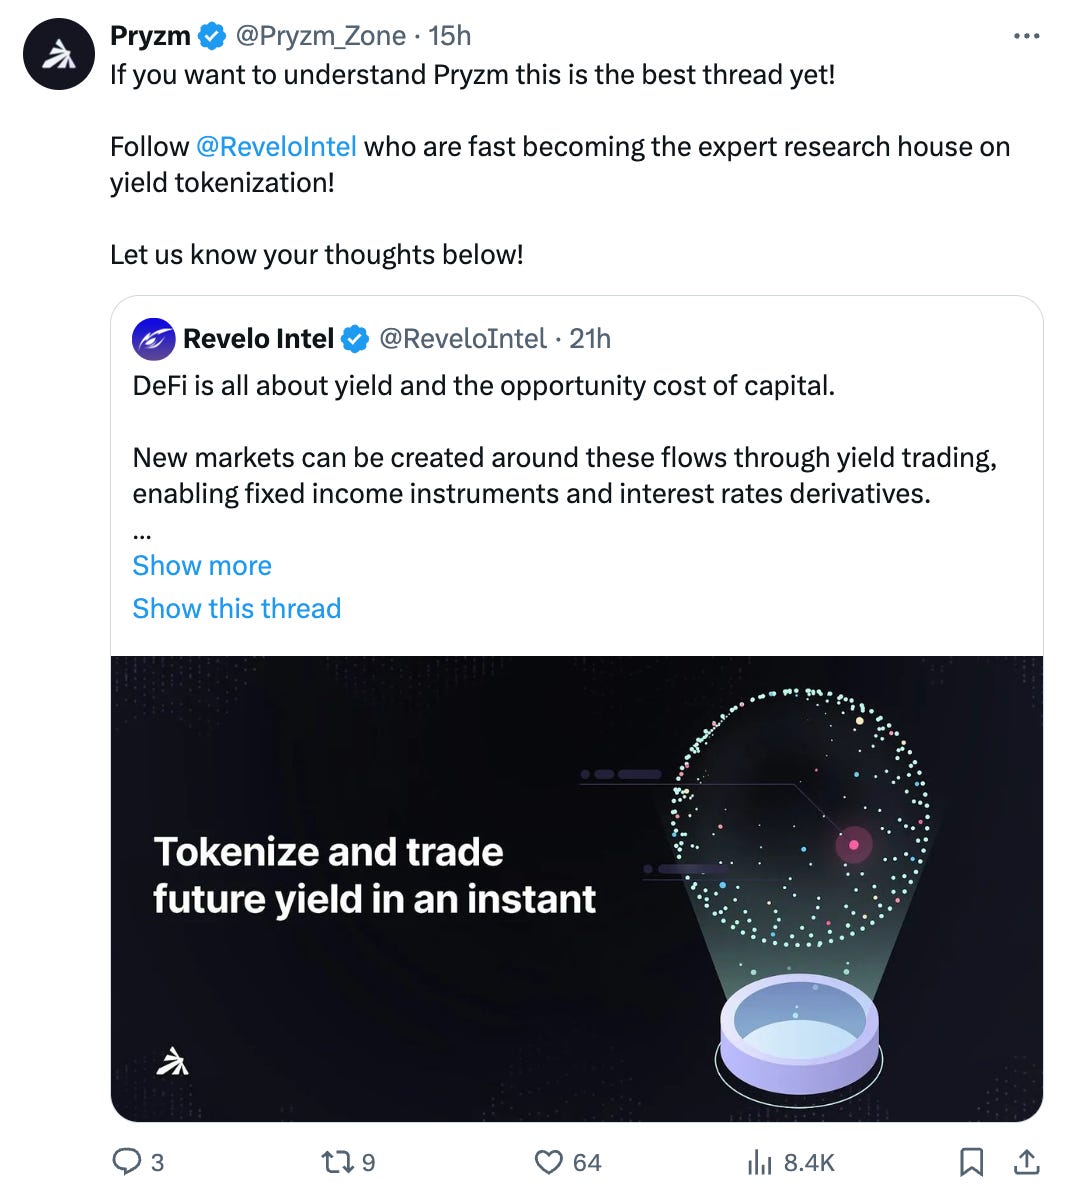Share the tweet via share icon
Screen dimensions: 1068x1198
point(1026,1161)
